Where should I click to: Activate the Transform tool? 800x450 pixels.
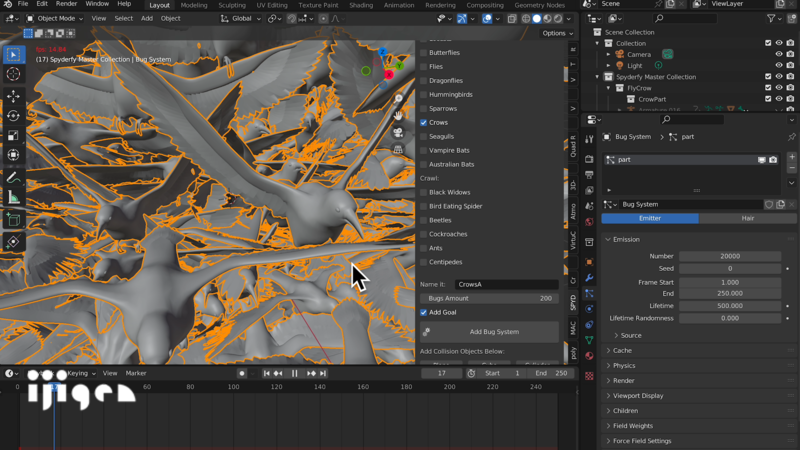click(x=13, y=155)
